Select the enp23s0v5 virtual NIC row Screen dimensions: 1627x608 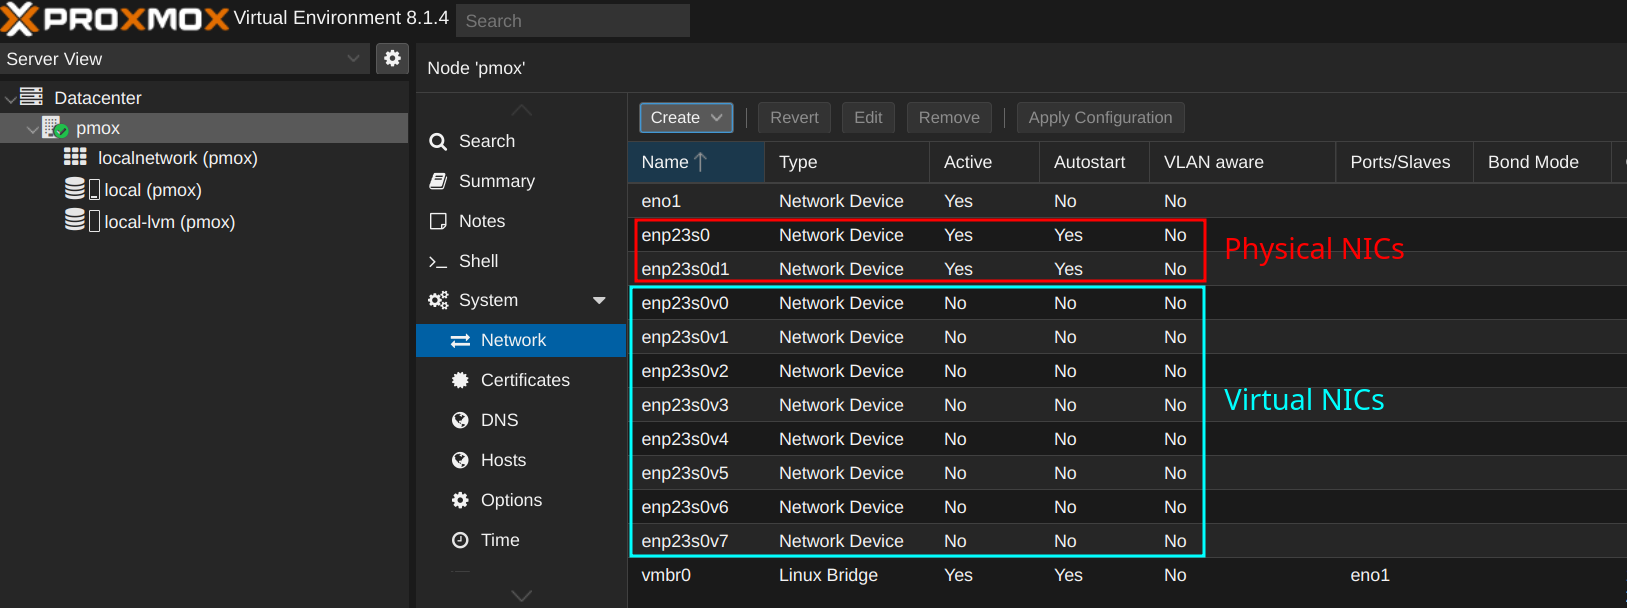click(x=1127, y=473)
